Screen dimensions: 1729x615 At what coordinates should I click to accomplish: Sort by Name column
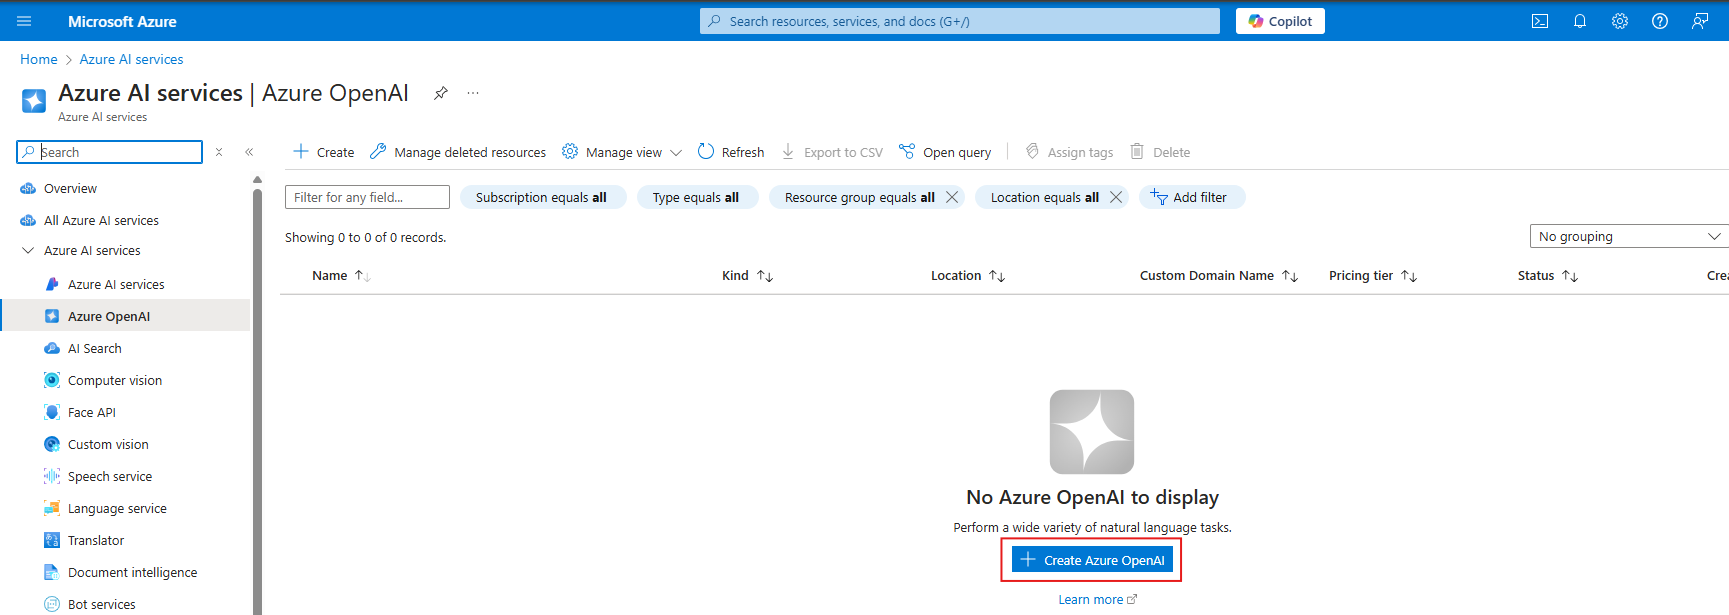click(x=341, y=275)
